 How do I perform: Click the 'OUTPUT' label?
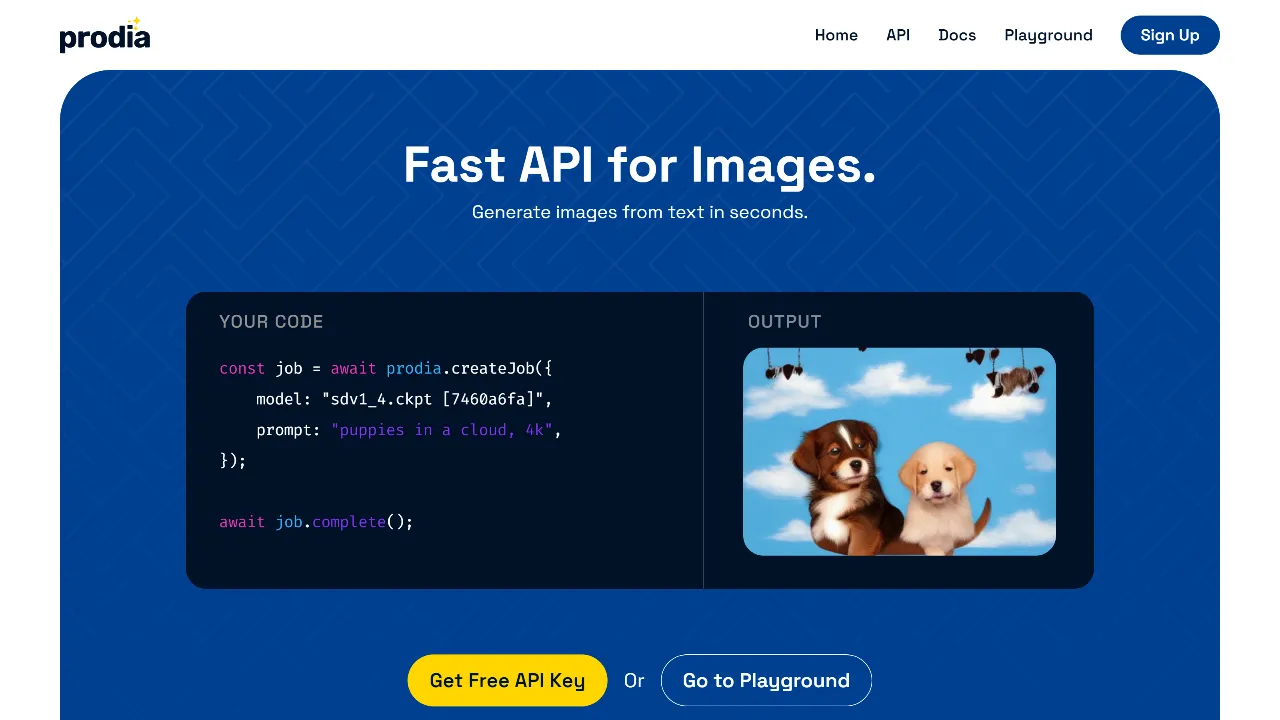point(785,322)
